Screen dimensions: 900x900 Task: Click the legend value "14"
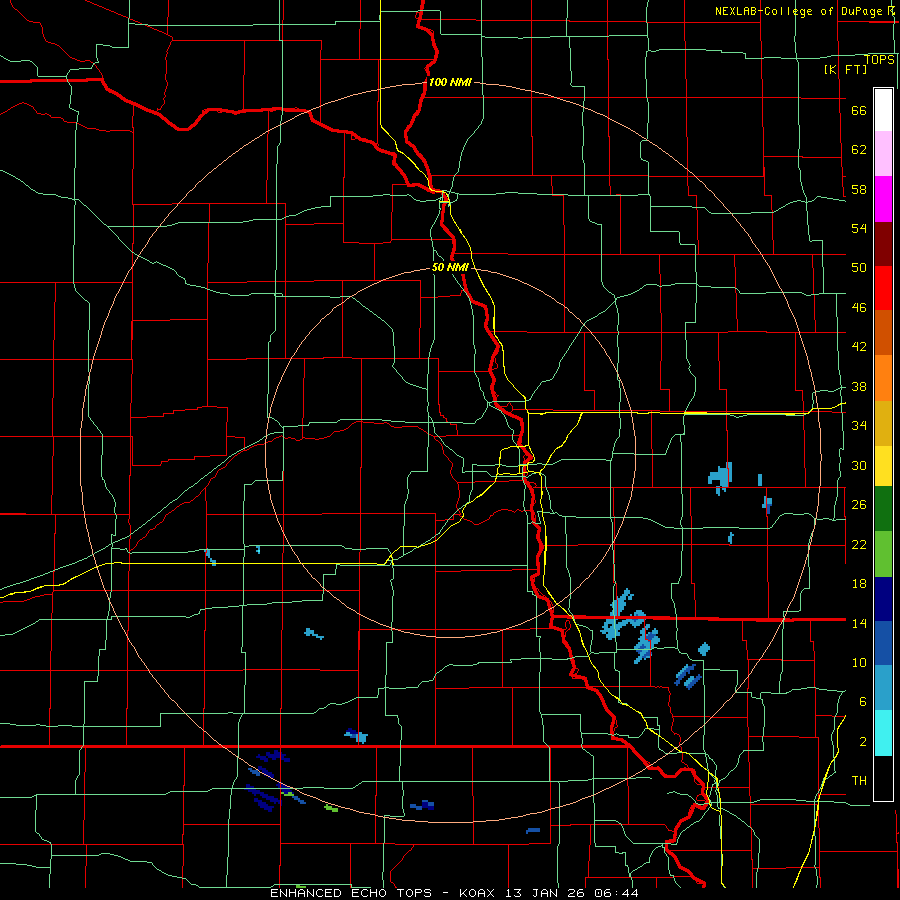(859, 623)
